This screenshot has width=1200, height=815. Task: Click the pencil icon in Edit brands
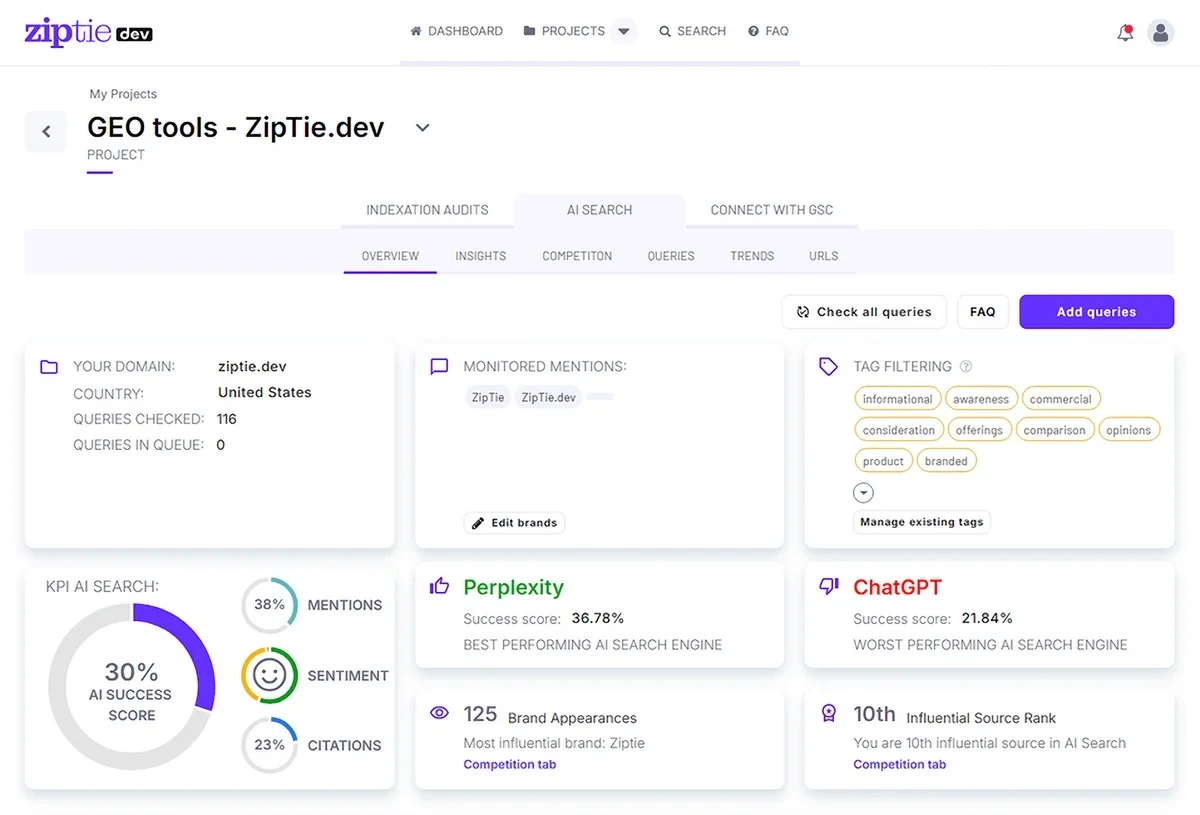tap(478, 523)
